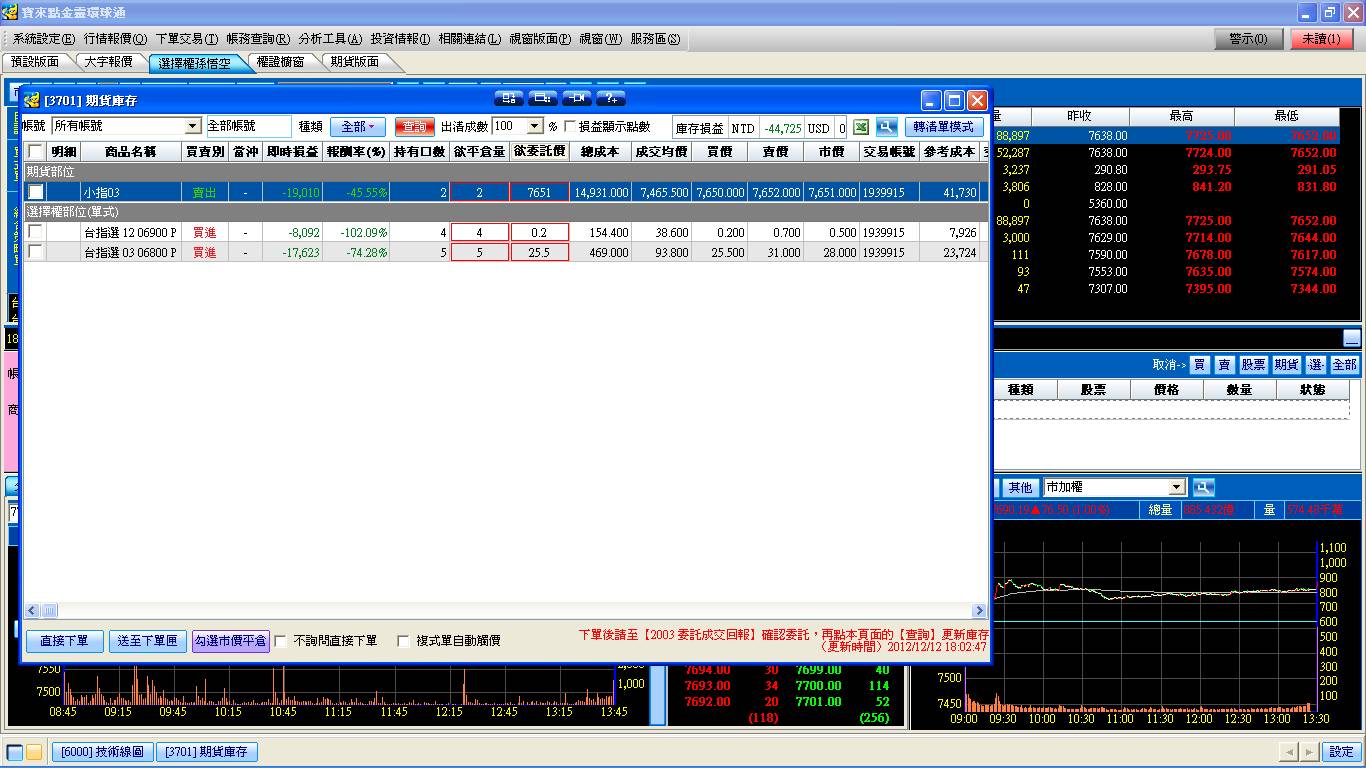Click the magnifier search icon beside USD field
The height and width of the screenshot is (768, 1366).
[x=886, y=127]
